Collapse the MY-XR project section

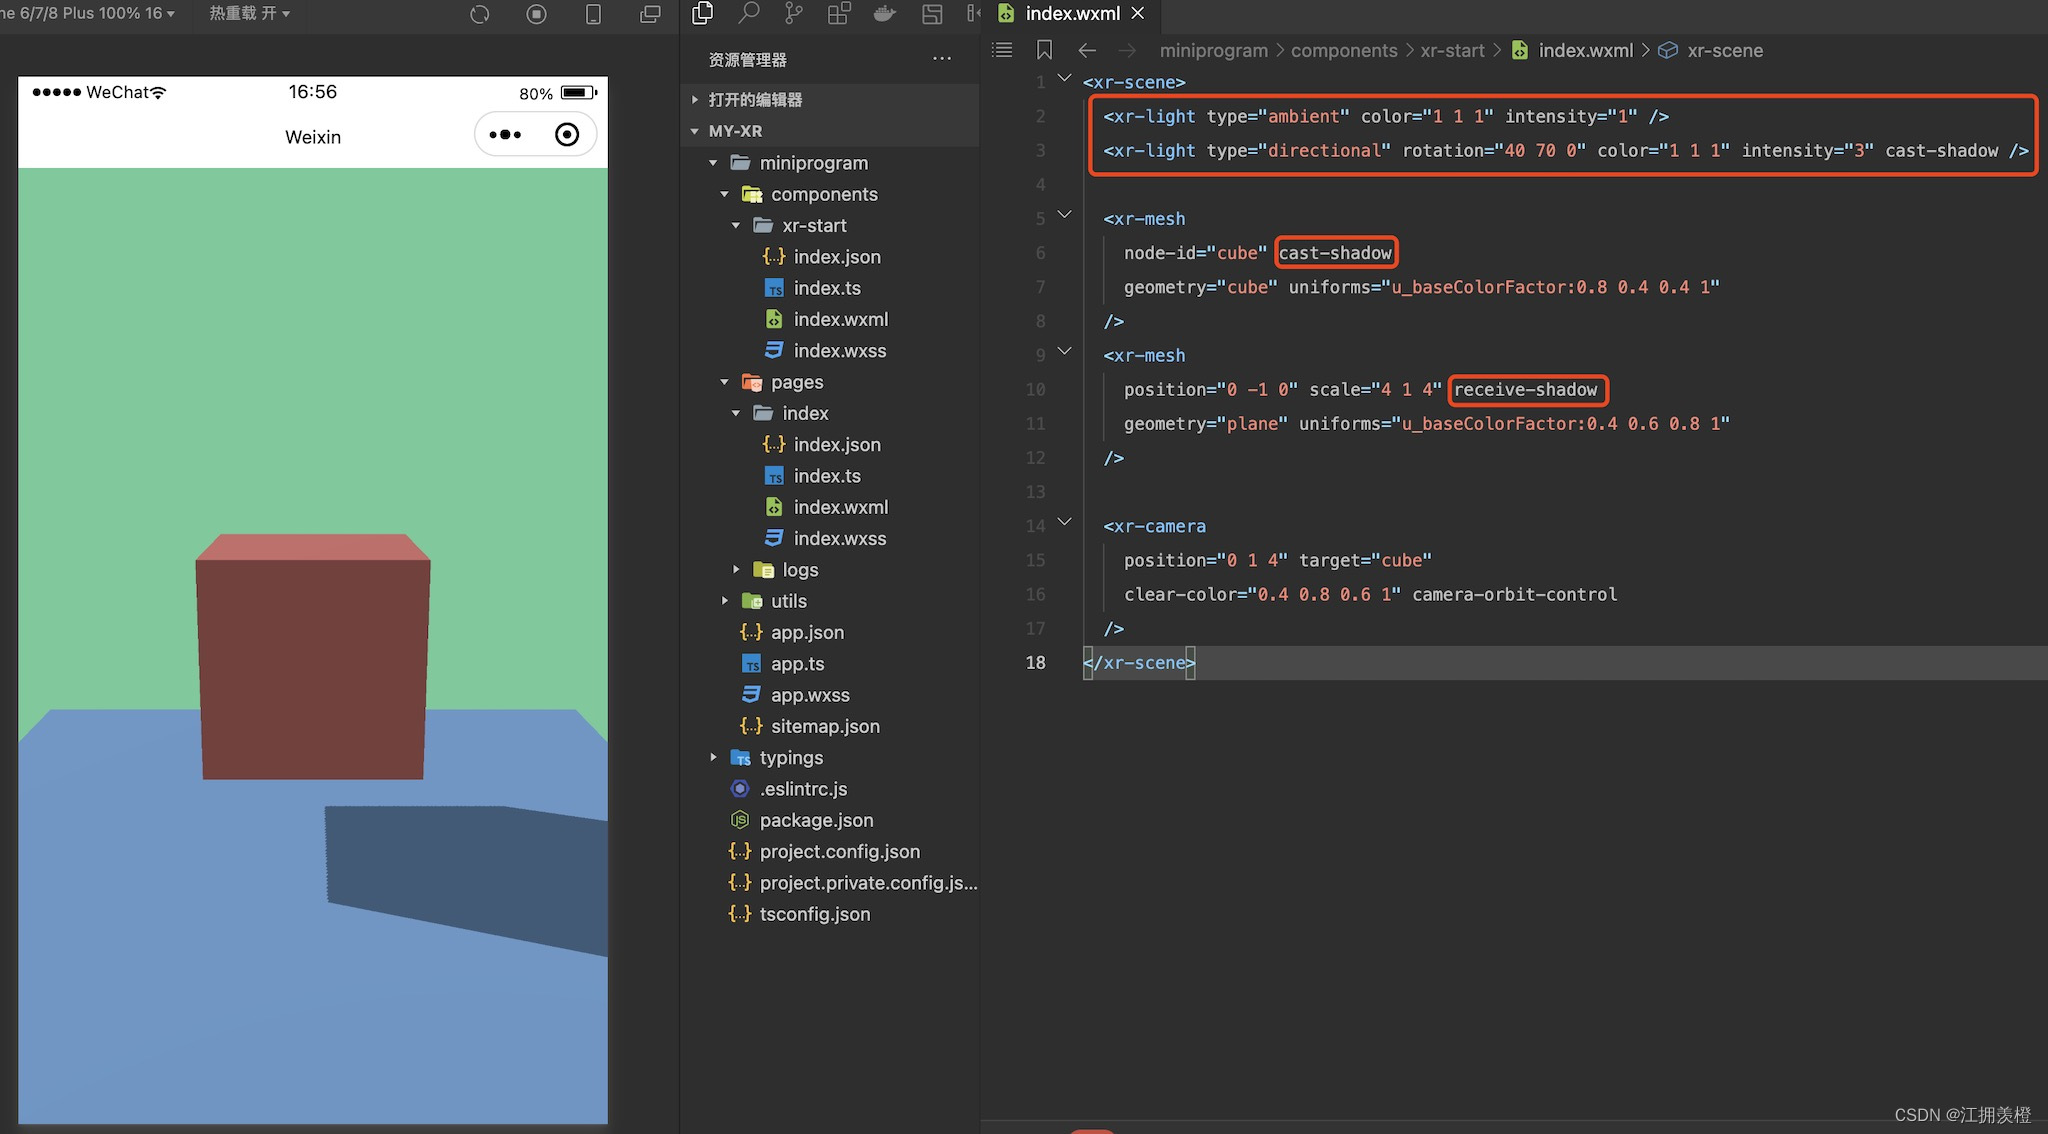734,131
